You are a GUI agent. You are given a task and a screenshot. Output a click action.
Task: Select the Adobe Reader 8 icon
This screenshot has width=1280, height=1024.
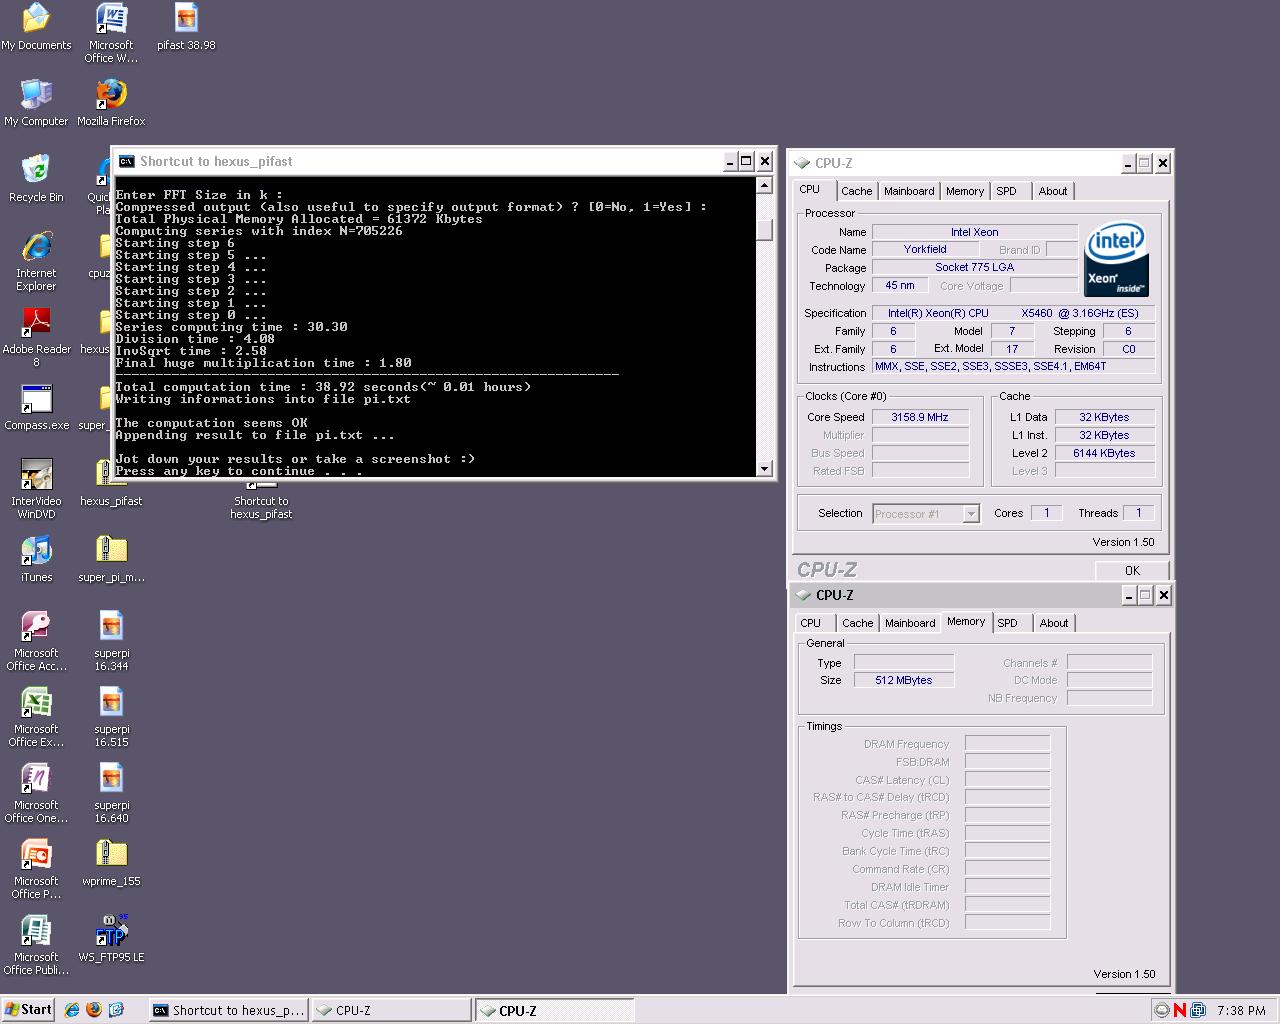click(36, 337)
